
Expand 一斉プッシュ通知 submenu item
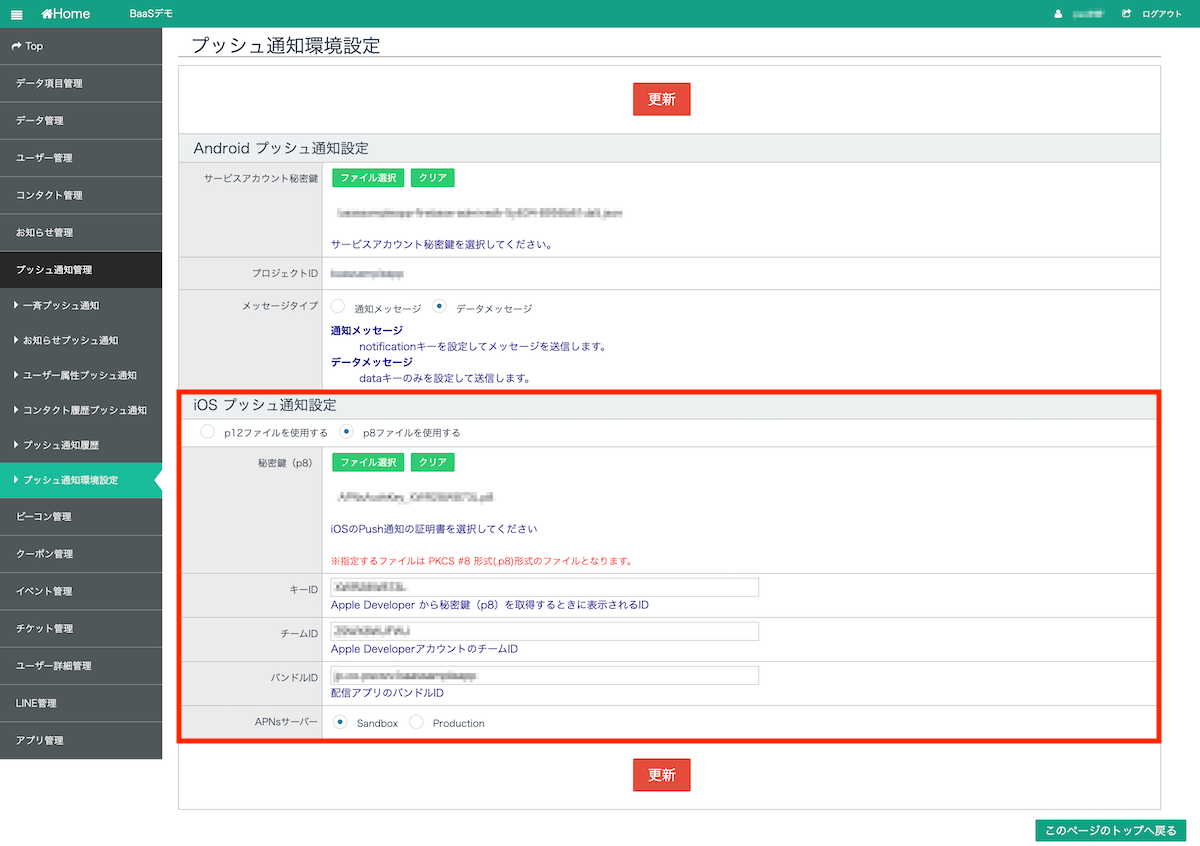click(x=81, y=306)
